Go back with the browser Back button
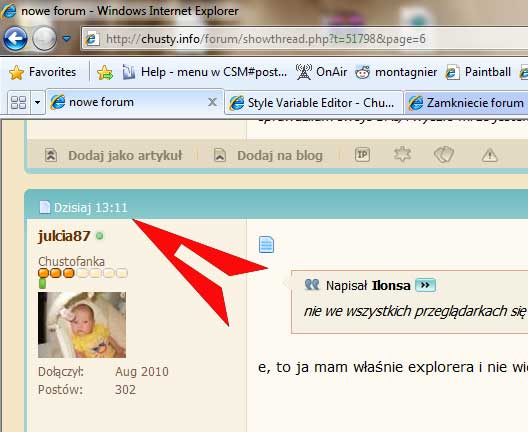 [x=15, y=39]
